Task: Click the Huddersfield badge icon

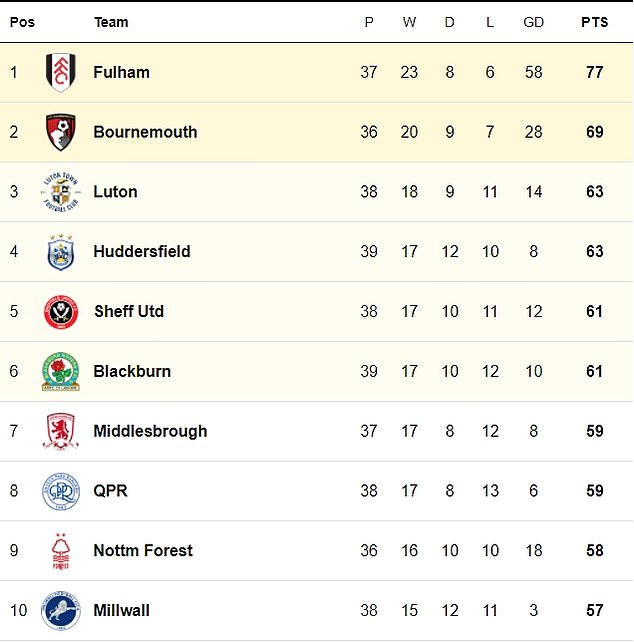Action: [61, 252]
